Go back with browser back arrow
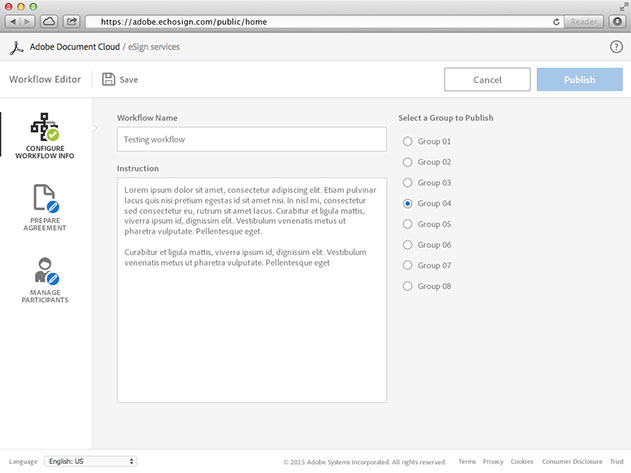This screenshot has height=473, width=631. point(13,21)
